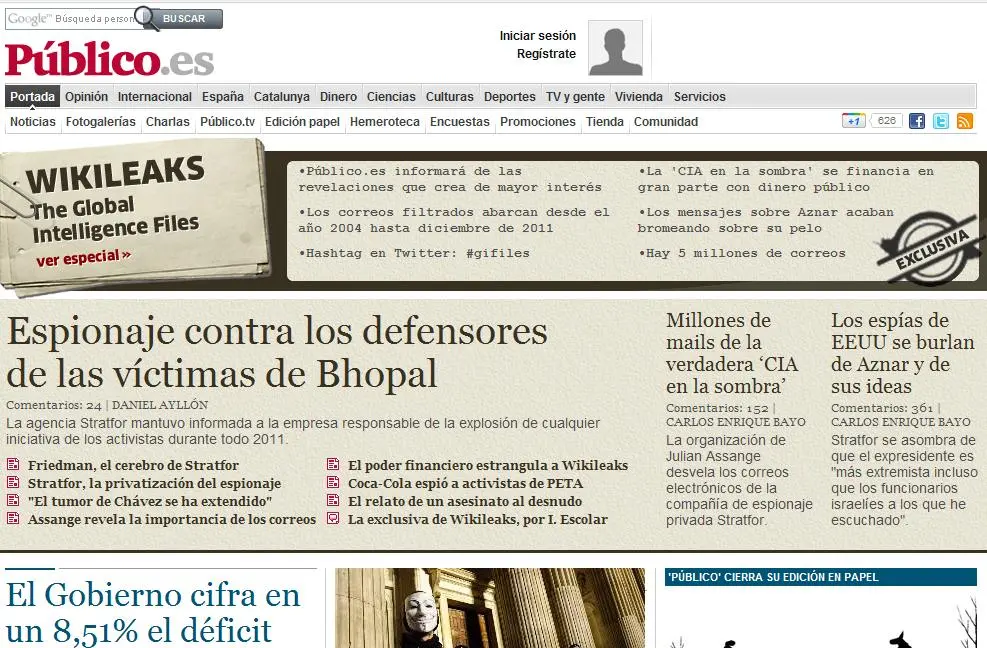Click the BUSCAR search button
Screen dimensions: 987x648
(x=184, y=19)
